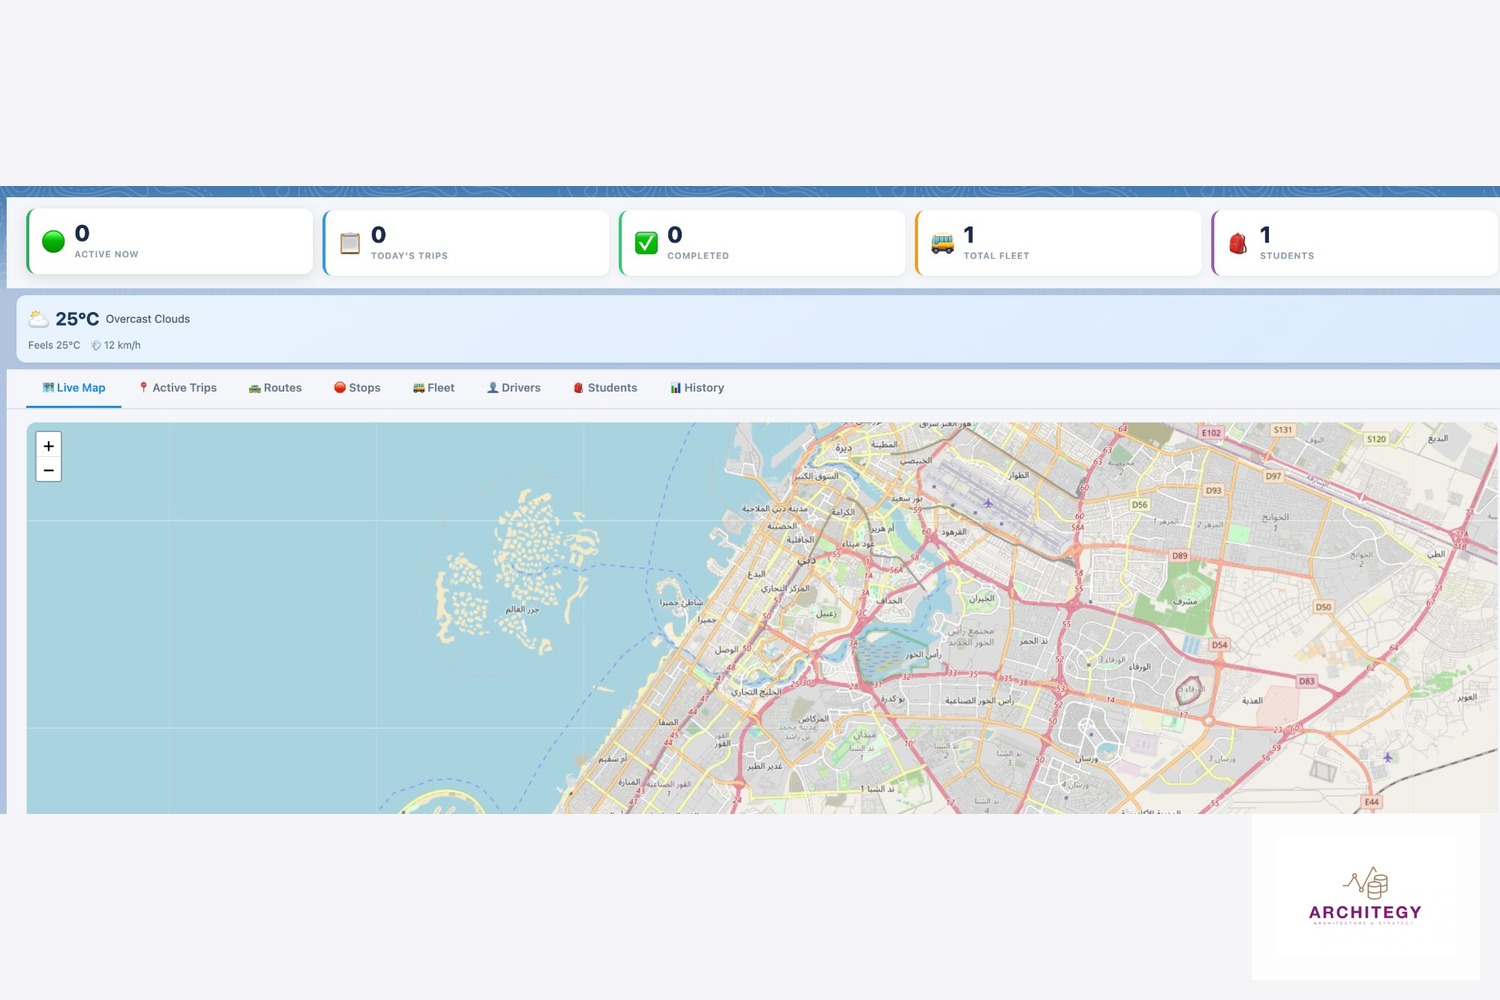
Task: Click the cloud weather icon
Action: tap(39, 319)
